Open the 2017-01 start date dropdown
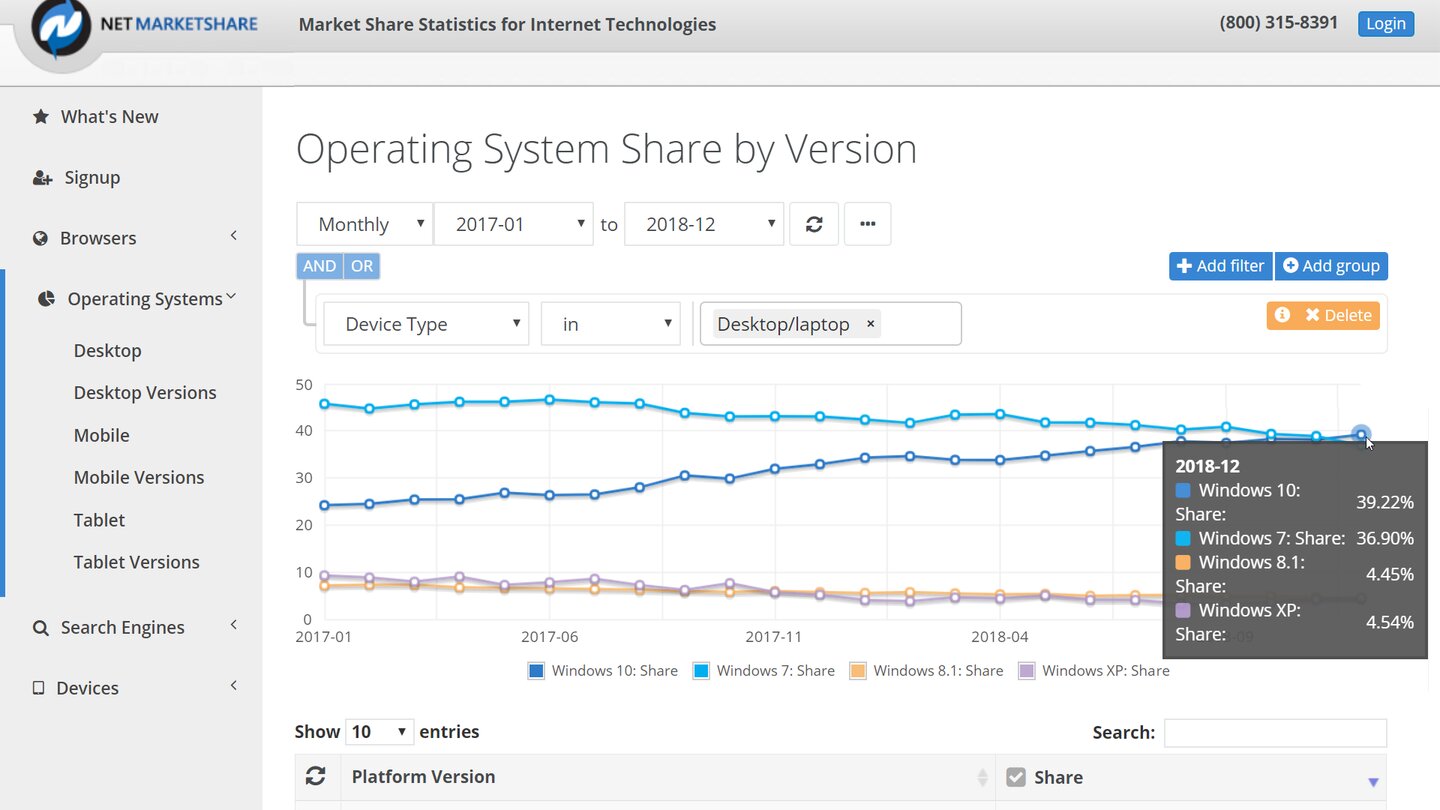 pos(511,224)
